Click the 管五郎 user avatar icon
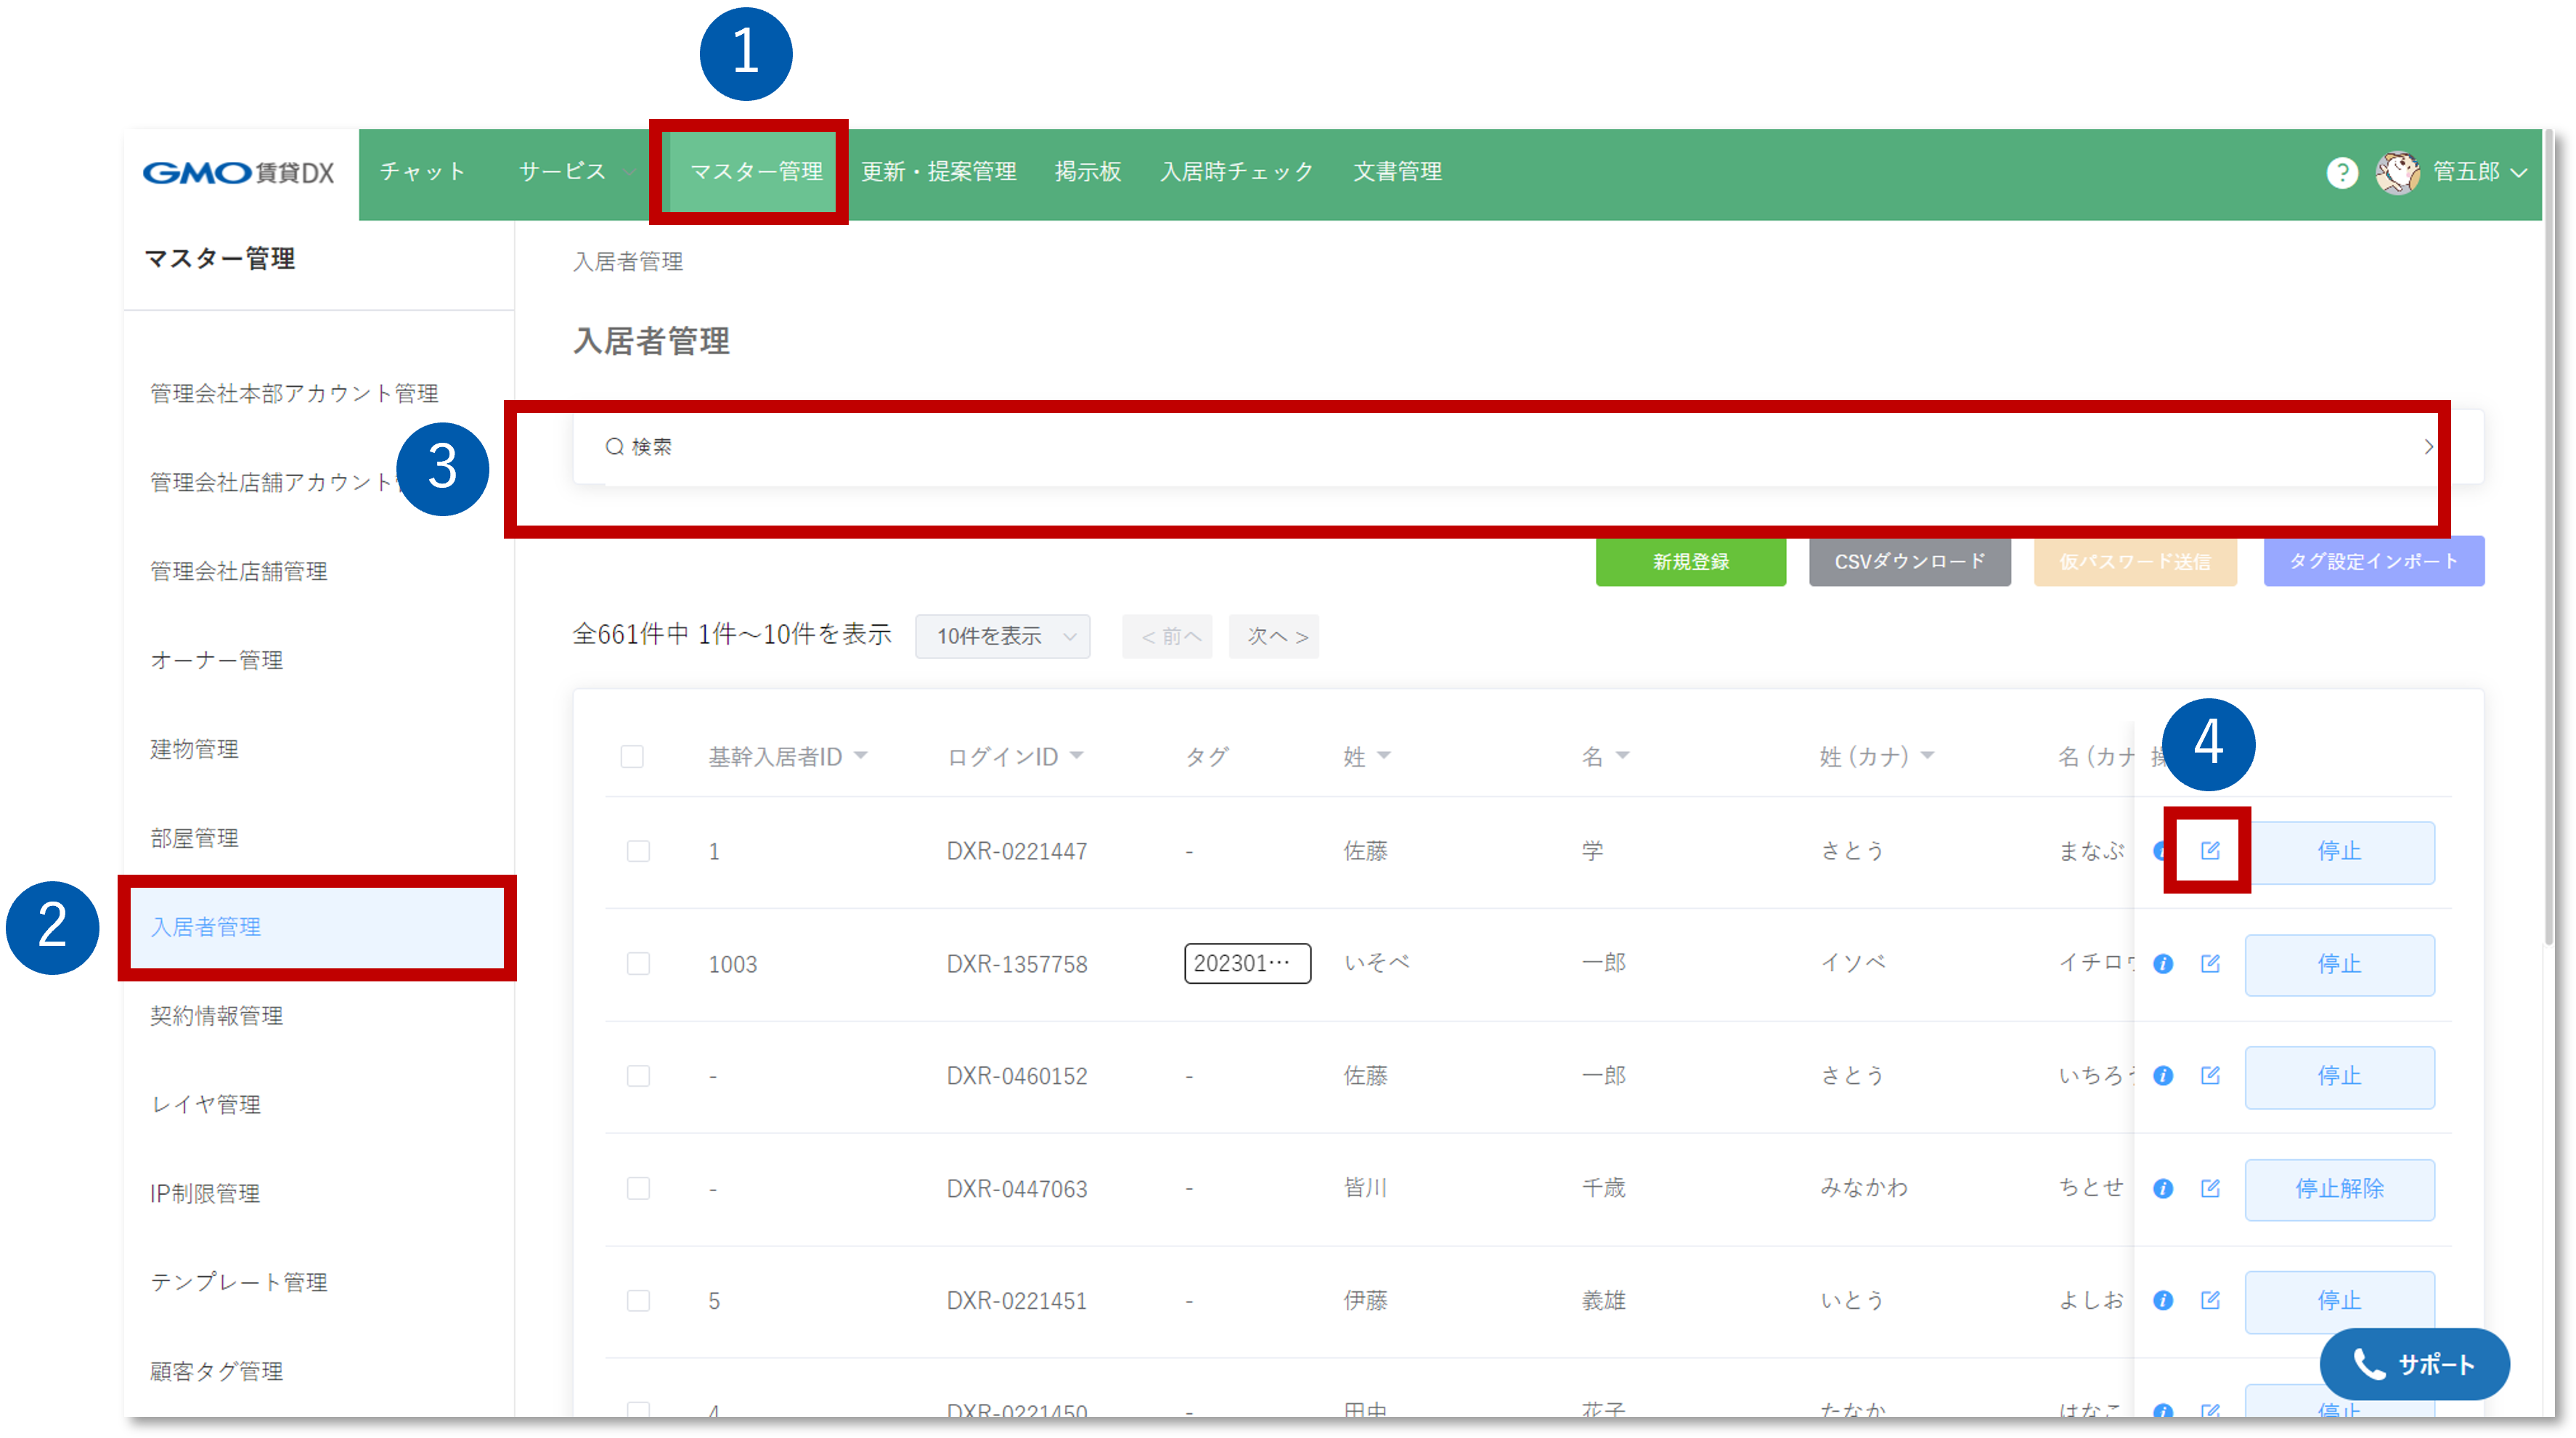The height and width of the screenshot is (1438, 2576). tap(2398, 172)
